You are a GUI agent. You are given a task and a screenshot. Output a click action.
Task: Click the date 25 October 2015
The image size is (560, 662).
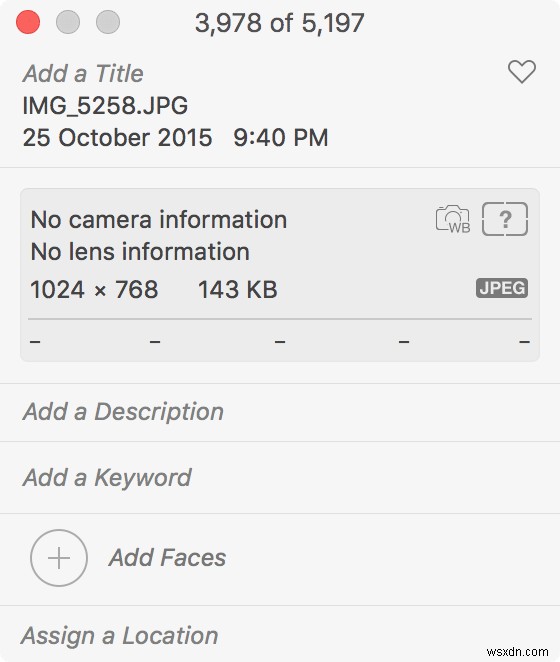(x=117, y=138)
